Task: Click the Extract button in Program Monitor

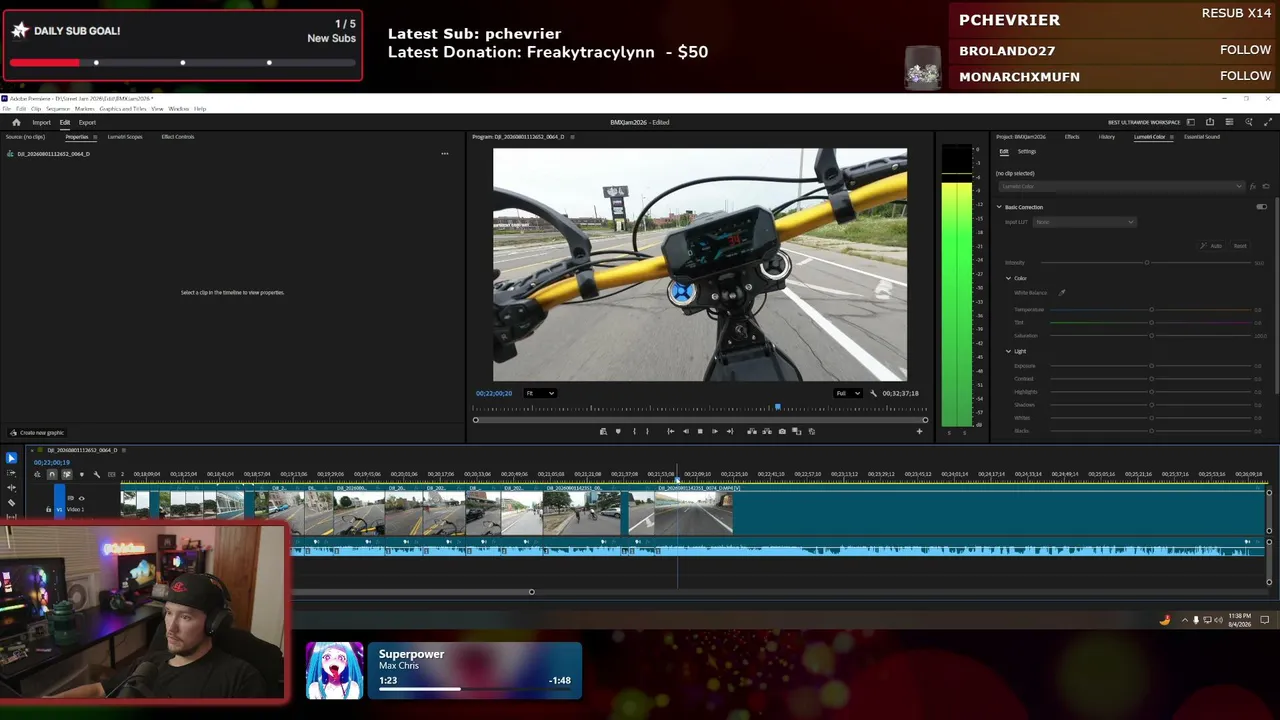Action: 767,431
